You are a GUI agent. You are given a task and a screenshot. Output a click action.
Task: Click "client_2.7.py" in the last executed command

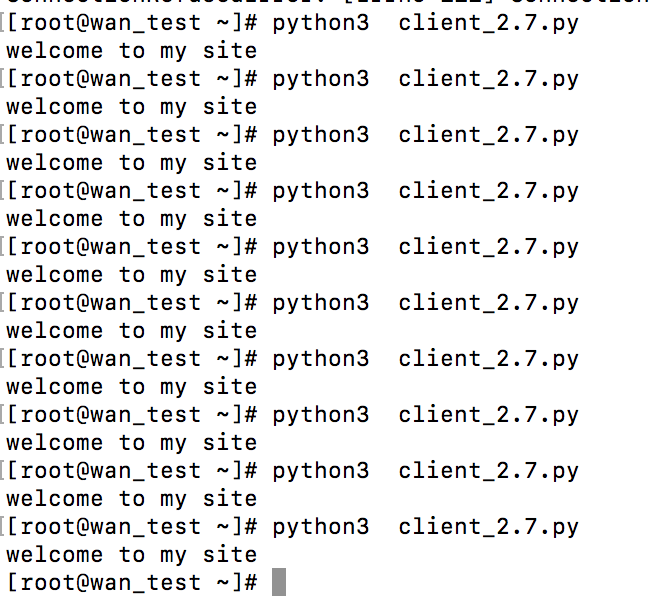point(488,526)
